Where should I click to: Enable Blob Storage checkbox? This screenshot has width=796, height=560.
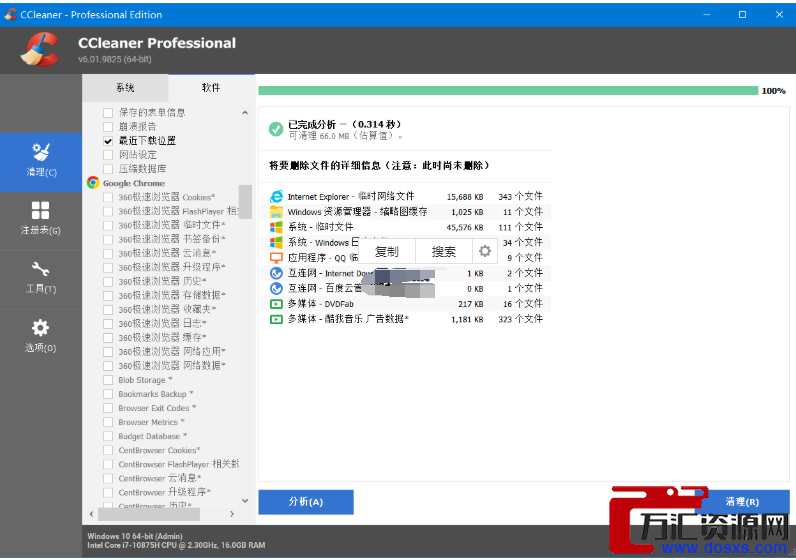click(x=108, y=380)
